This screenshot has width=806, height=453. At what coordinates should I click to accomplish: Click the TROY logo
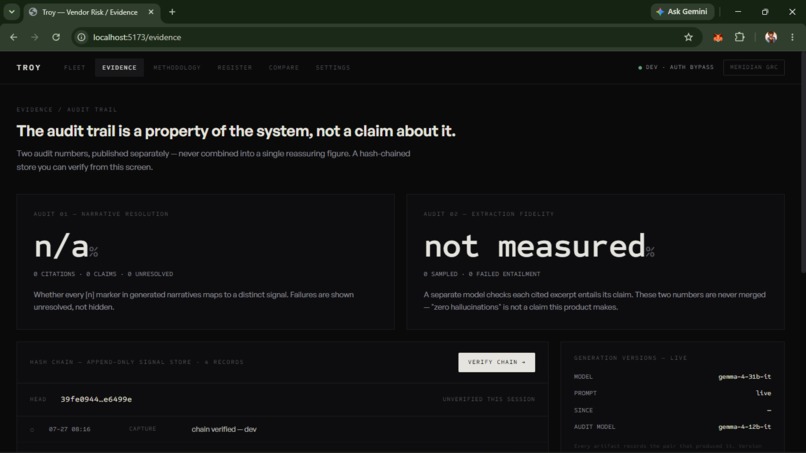[x=29, y=67]
